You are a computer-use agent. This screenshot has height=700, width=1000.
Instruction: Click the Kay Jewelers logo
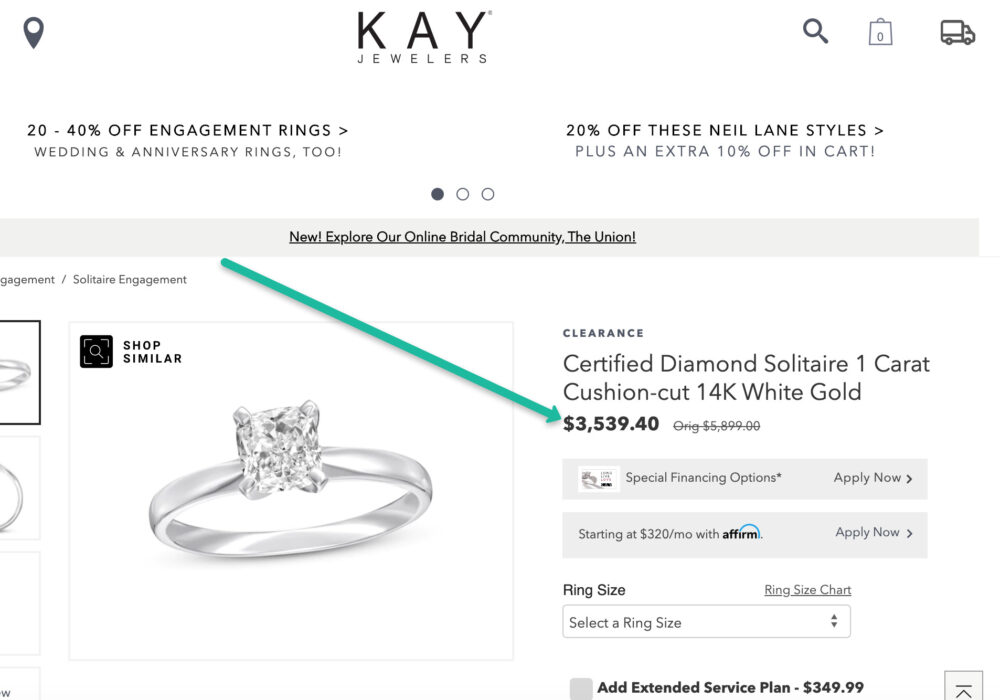[423, 37]
